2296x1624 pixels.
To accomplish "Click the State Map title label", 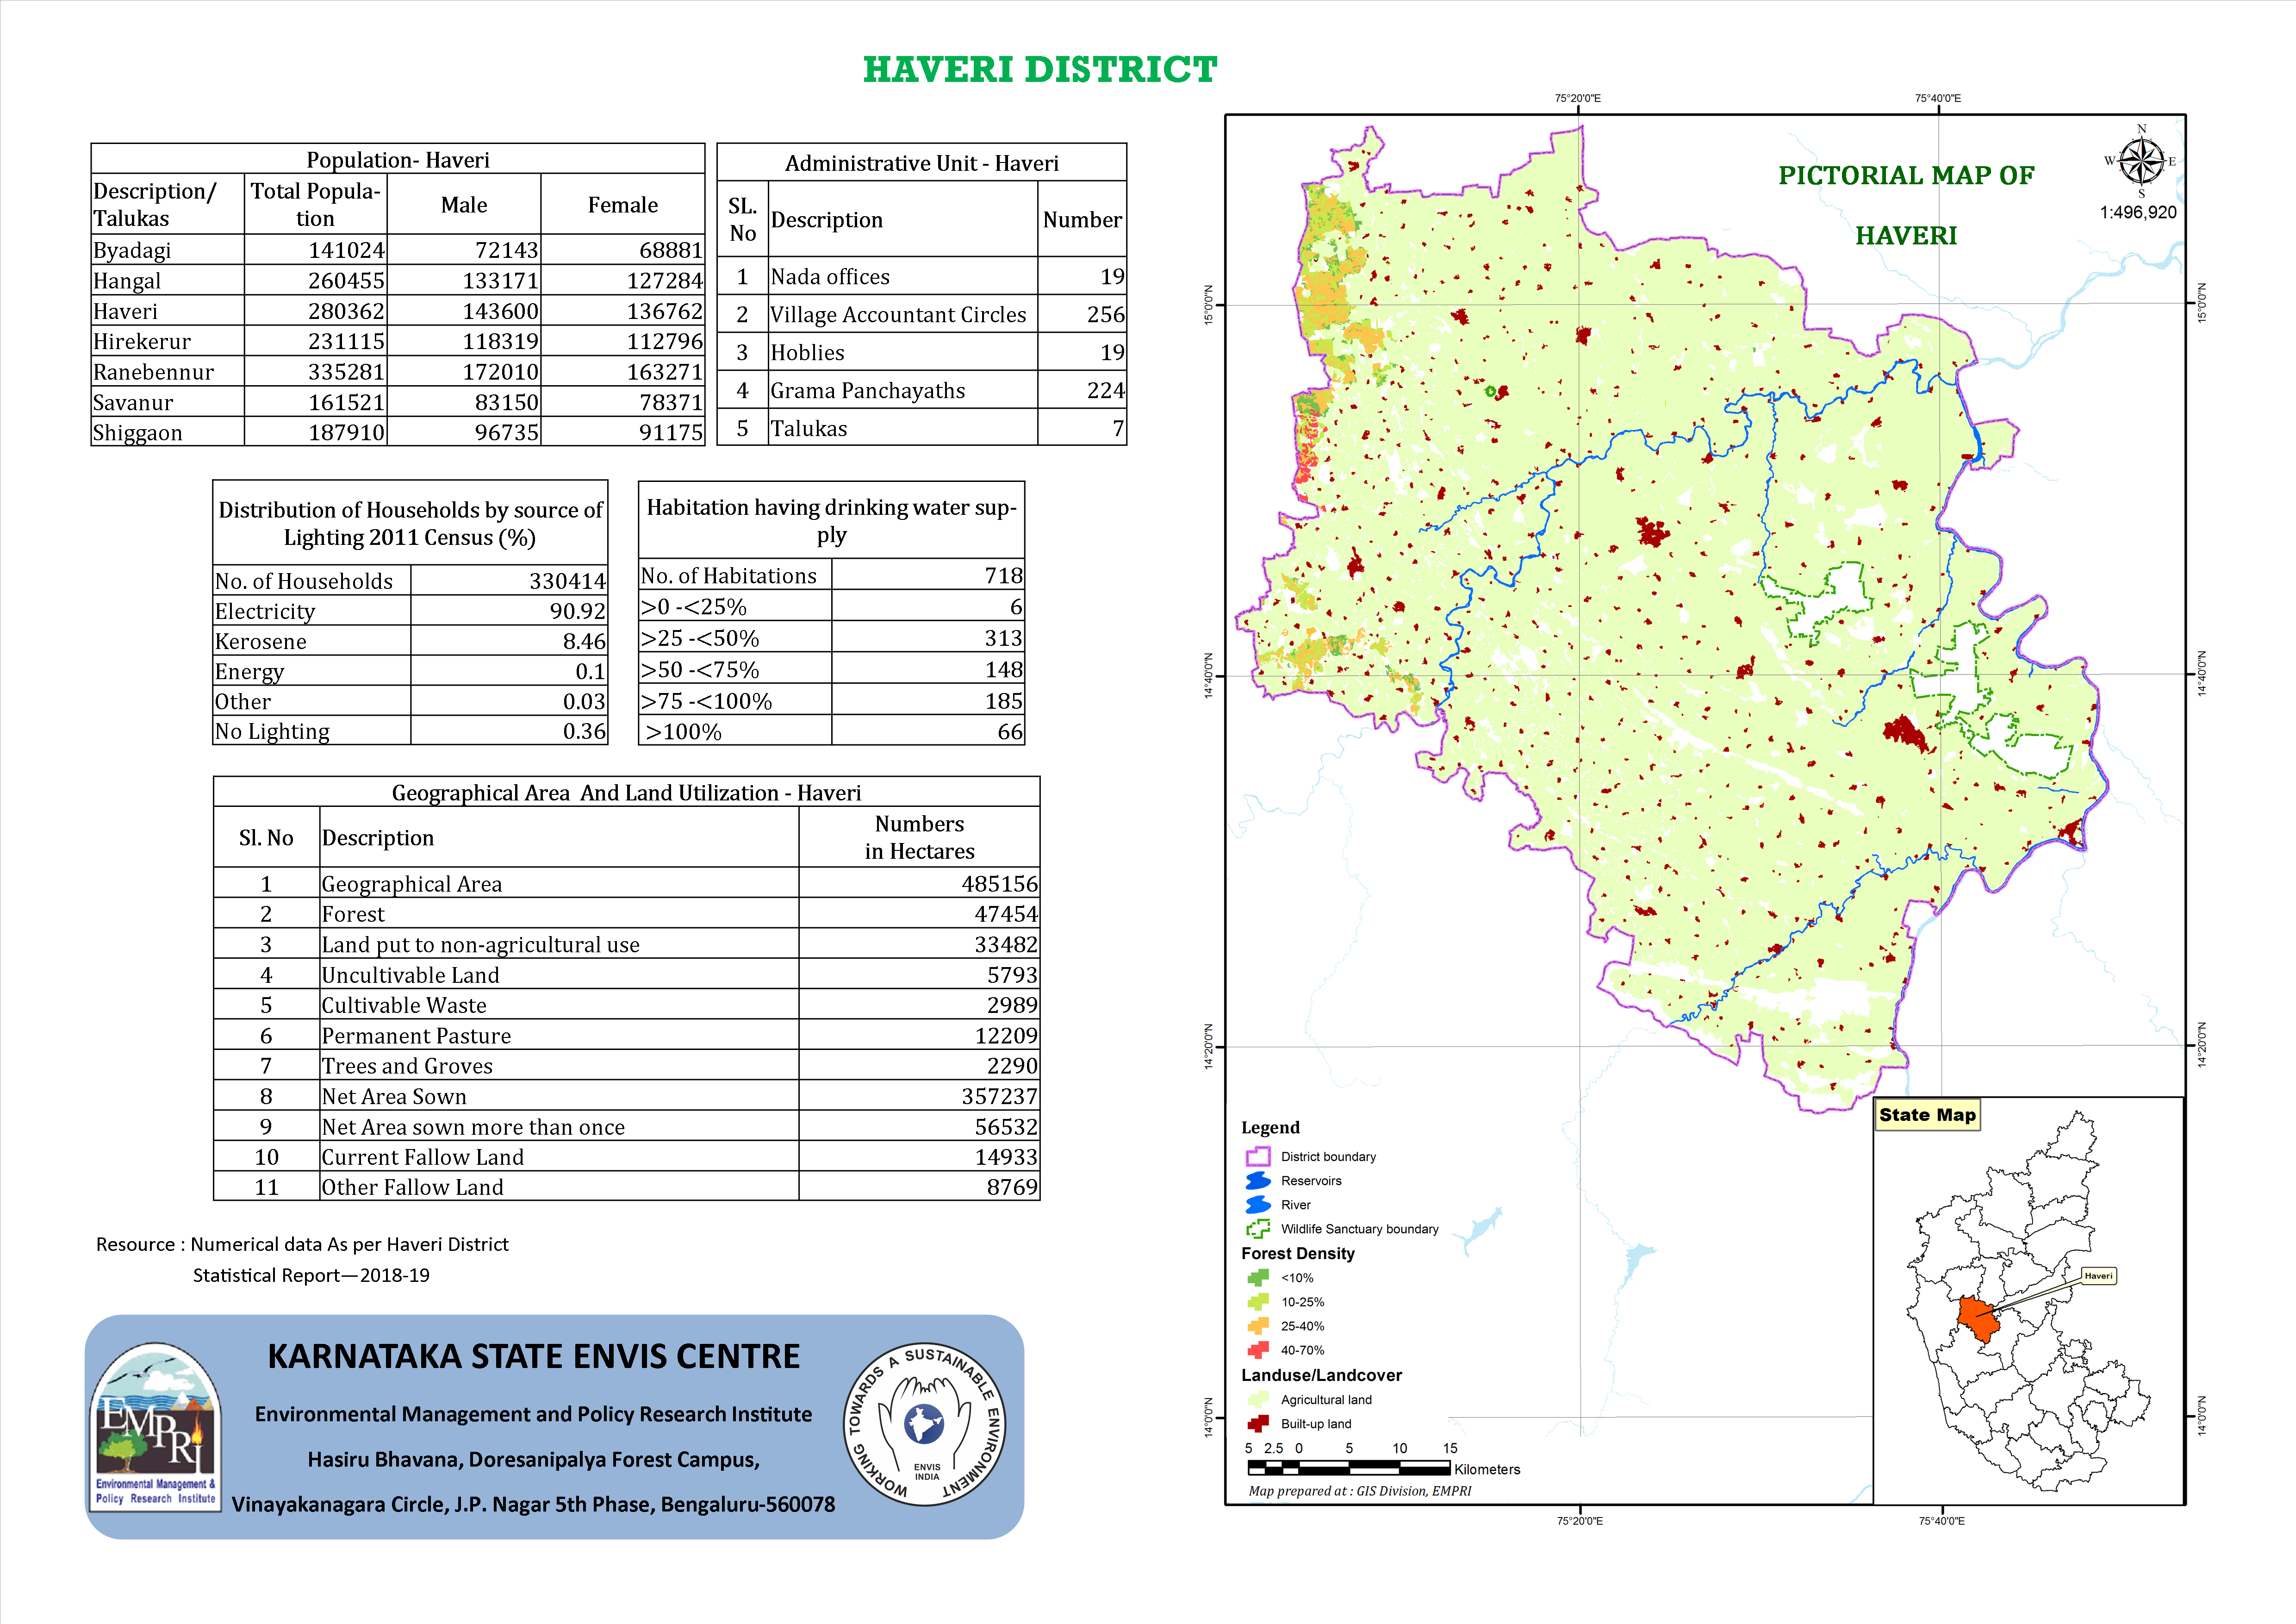I will coord(1927,1115).
